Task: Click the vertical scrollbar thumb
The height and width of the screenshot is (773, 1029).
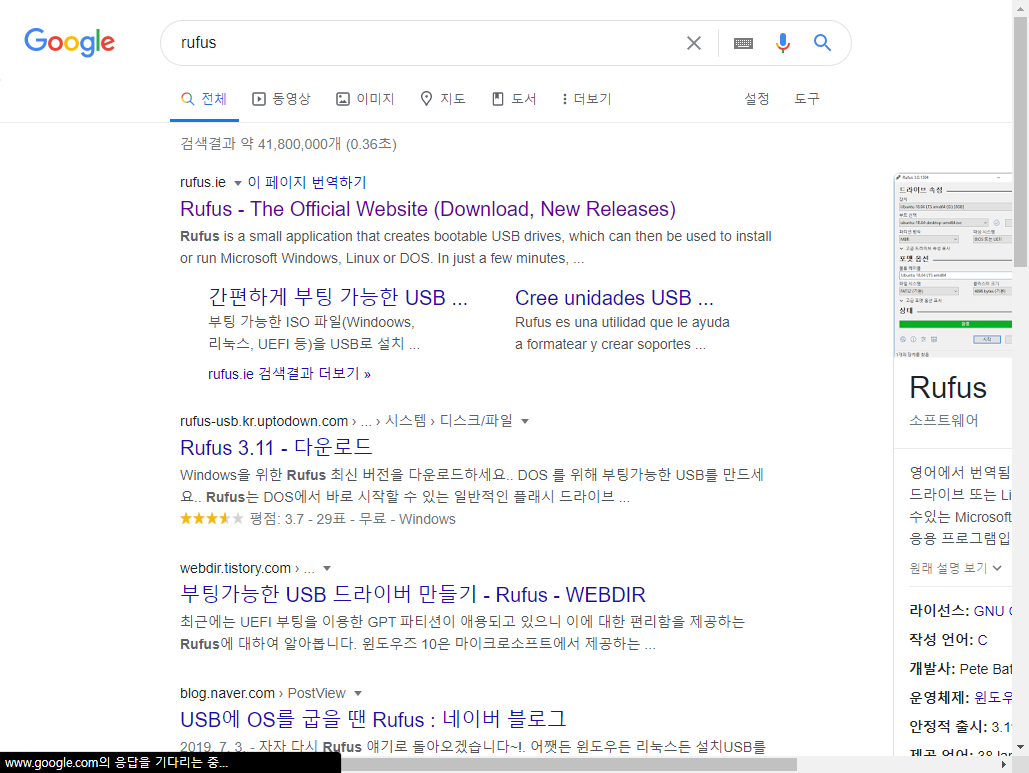Action: (x=1020, y=141)
